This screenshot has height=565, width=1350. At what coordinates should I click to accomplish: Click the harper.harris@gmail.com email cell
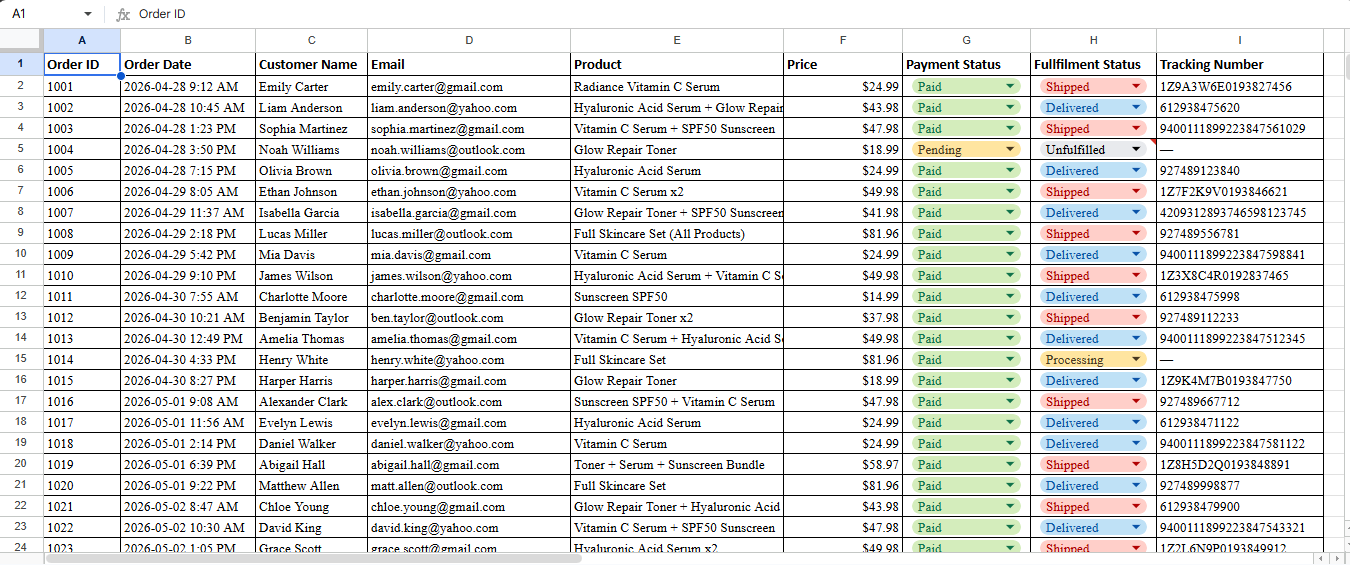click(469, 381)
